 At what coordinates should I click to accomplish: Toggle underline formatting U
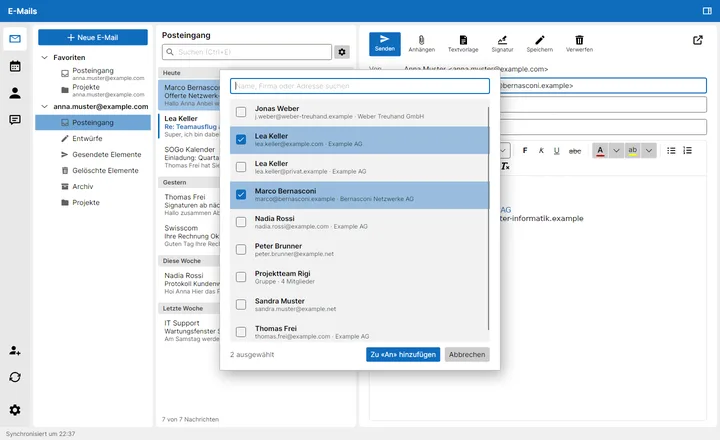click(x=557, y=150)
